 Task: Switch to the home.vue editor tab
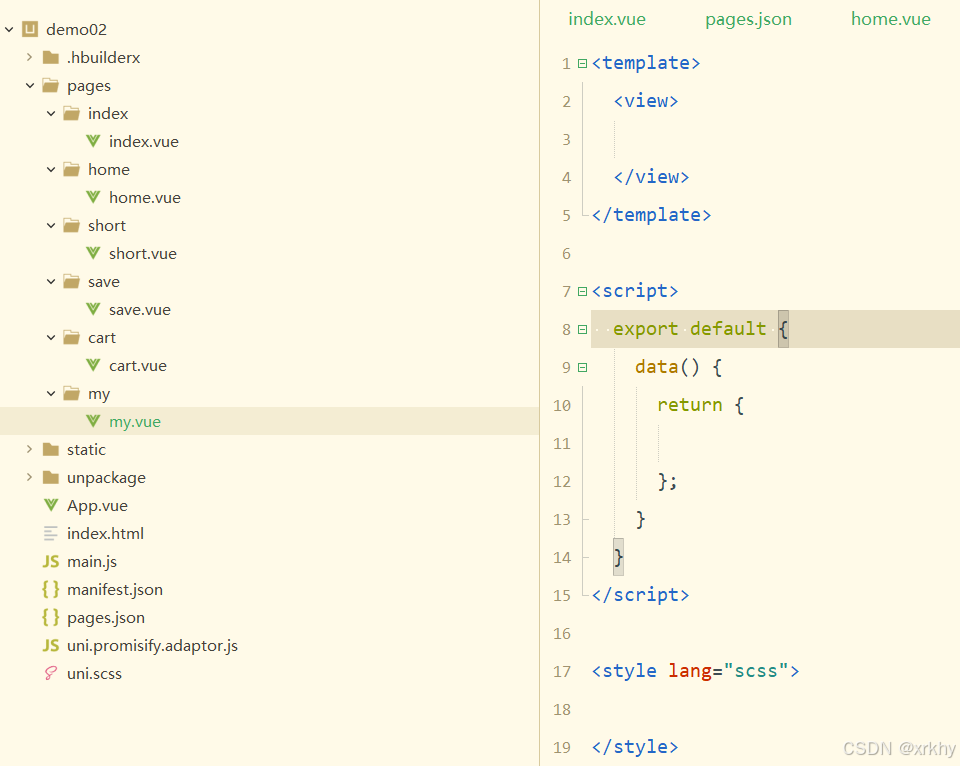[891, 19]
